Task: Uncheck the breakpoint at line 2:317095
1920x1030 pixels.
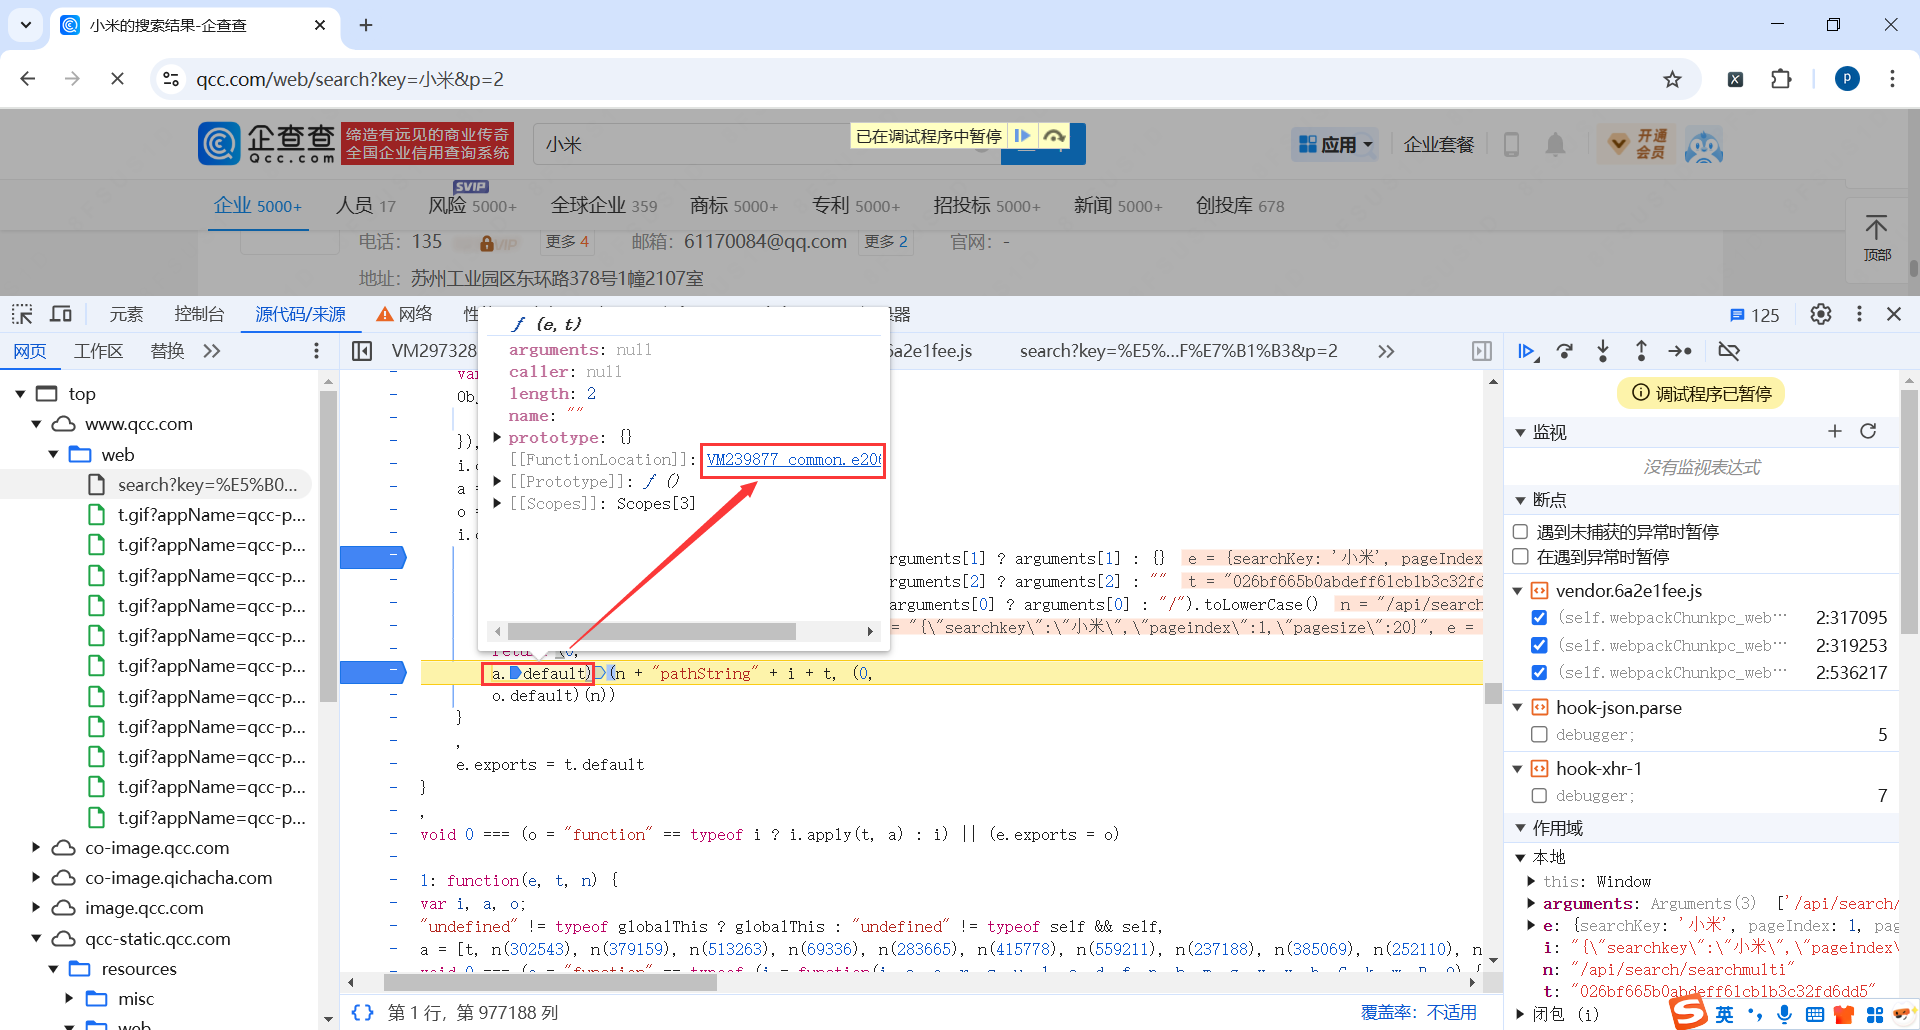Action: coord(1539,618)
